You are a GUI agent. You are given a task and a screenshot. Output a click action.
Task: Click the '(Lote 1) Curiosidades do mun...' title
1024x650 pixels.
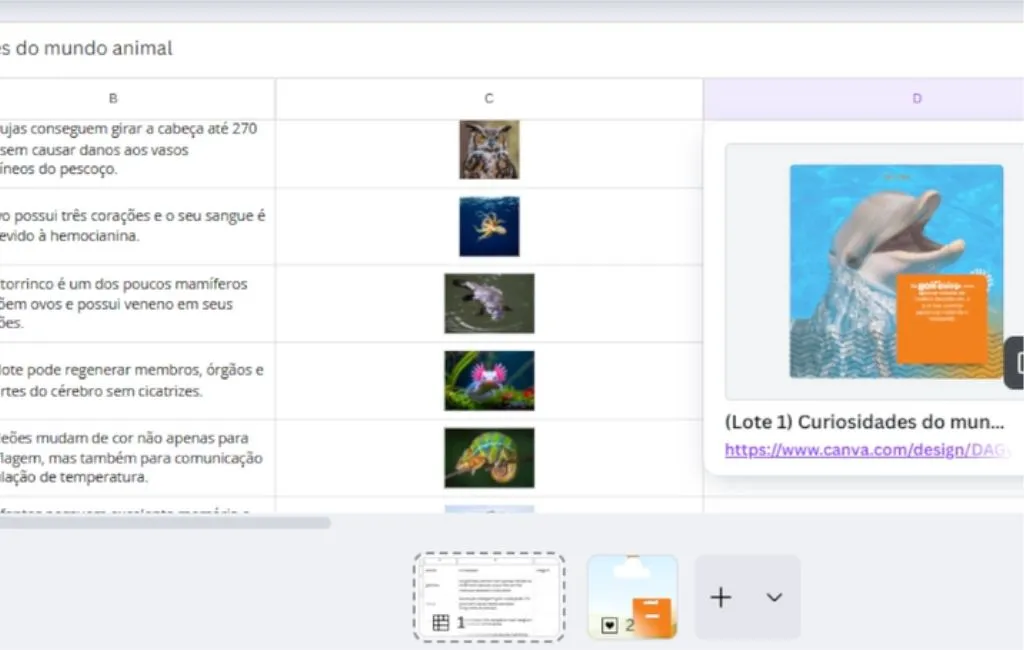(x=864, y=420)
